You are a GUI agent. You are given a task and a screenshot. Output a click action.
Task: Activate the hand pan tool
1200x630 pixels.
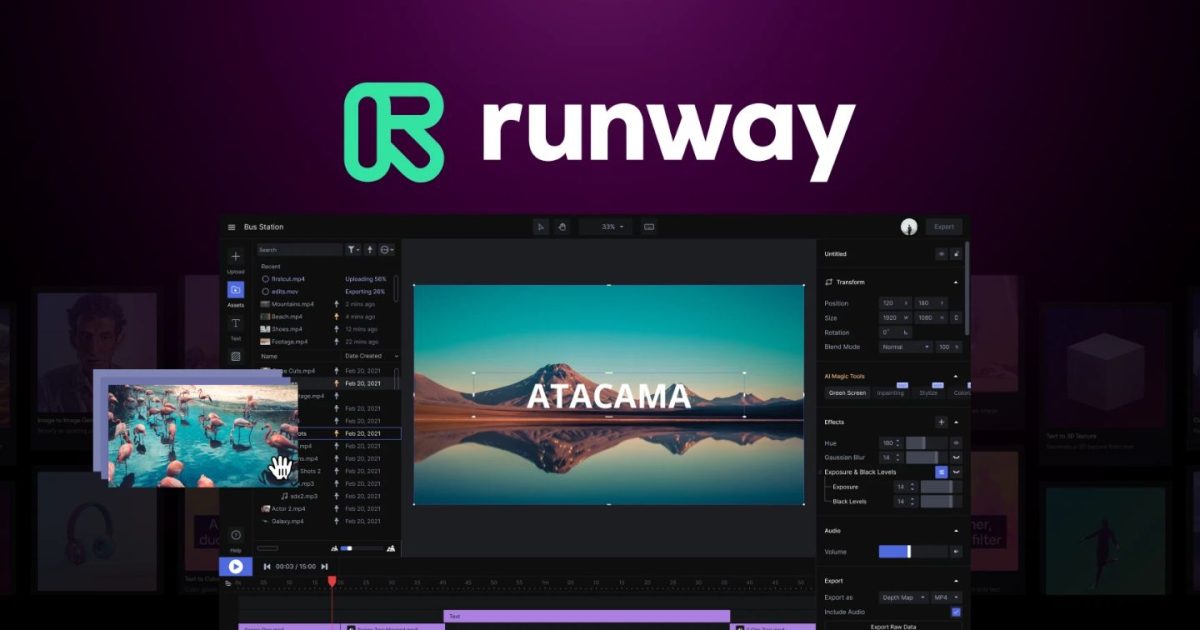[562, 227]
